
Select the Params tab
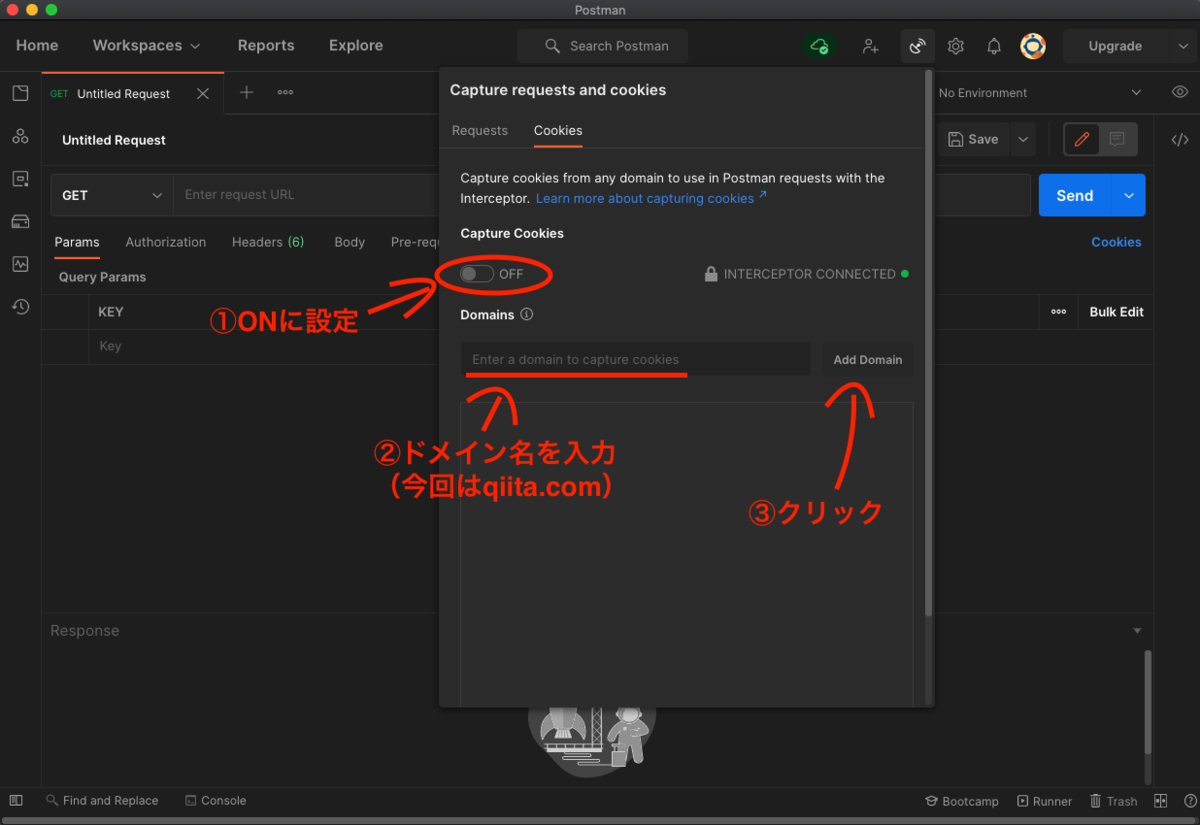[77, 242]
